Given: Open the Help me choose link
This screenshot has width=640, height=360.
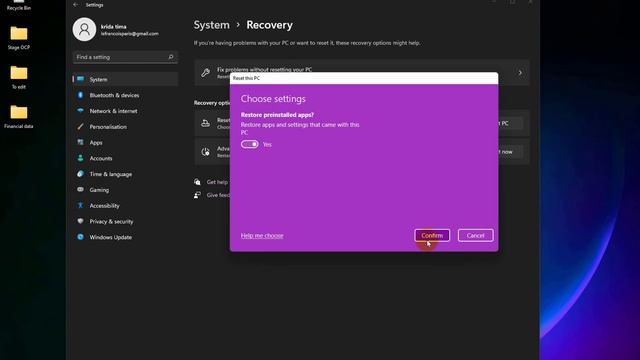Looking at the screenshot, I should [x=262, y=236].
